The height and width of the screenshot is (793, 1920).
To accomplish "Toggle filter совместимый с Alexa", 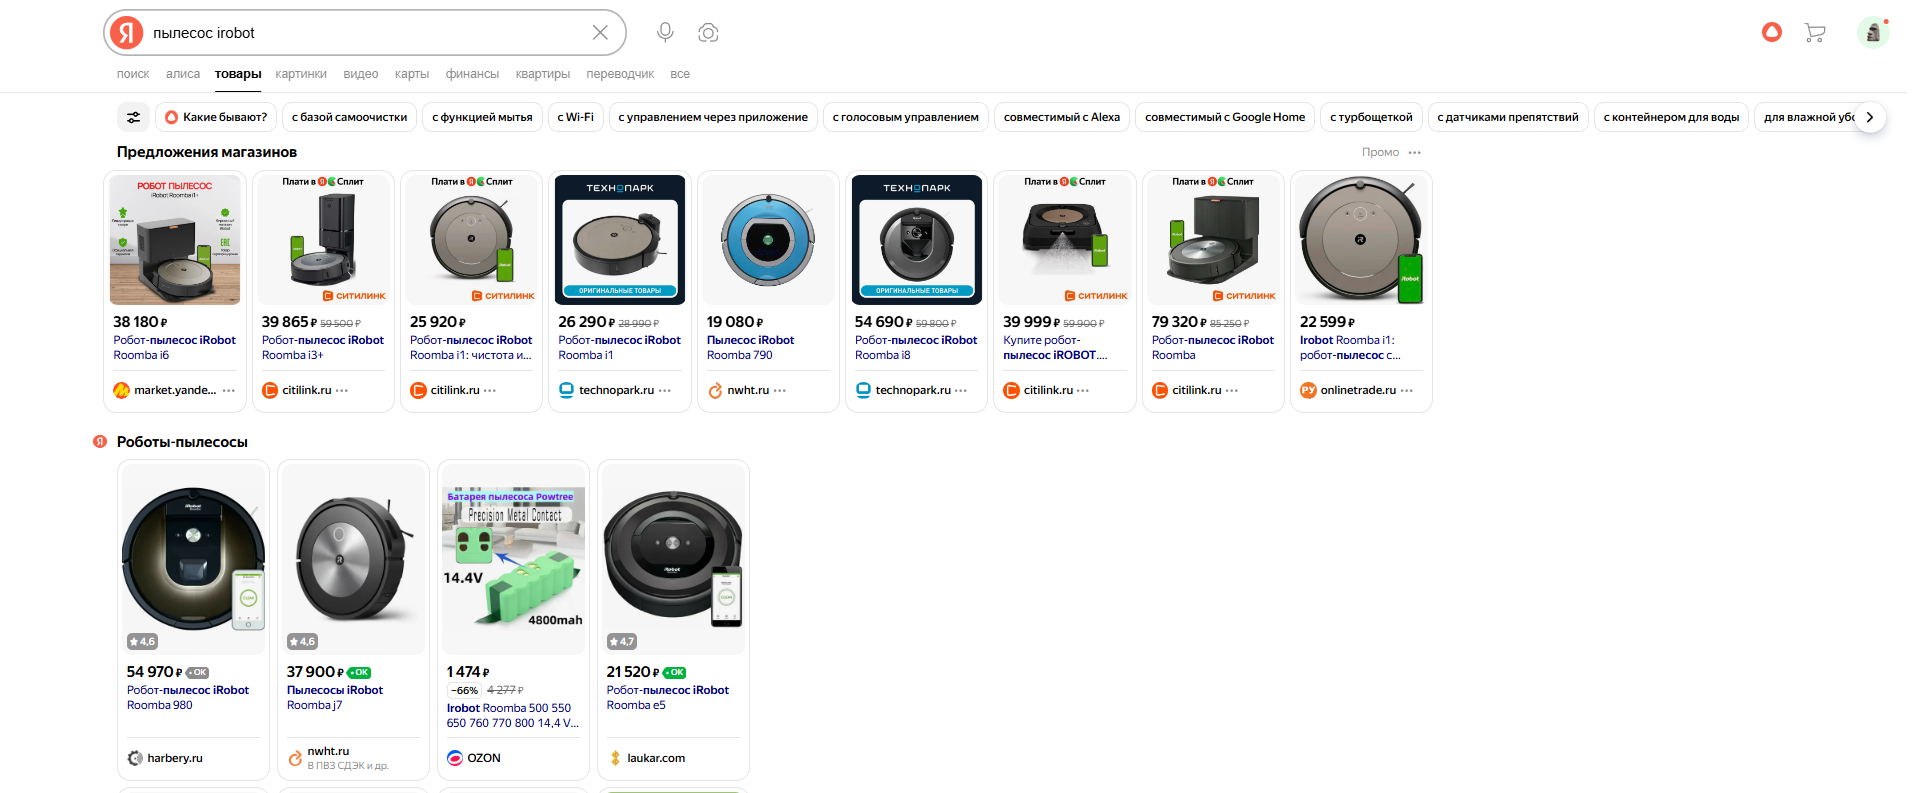I will coord(1062,117).
